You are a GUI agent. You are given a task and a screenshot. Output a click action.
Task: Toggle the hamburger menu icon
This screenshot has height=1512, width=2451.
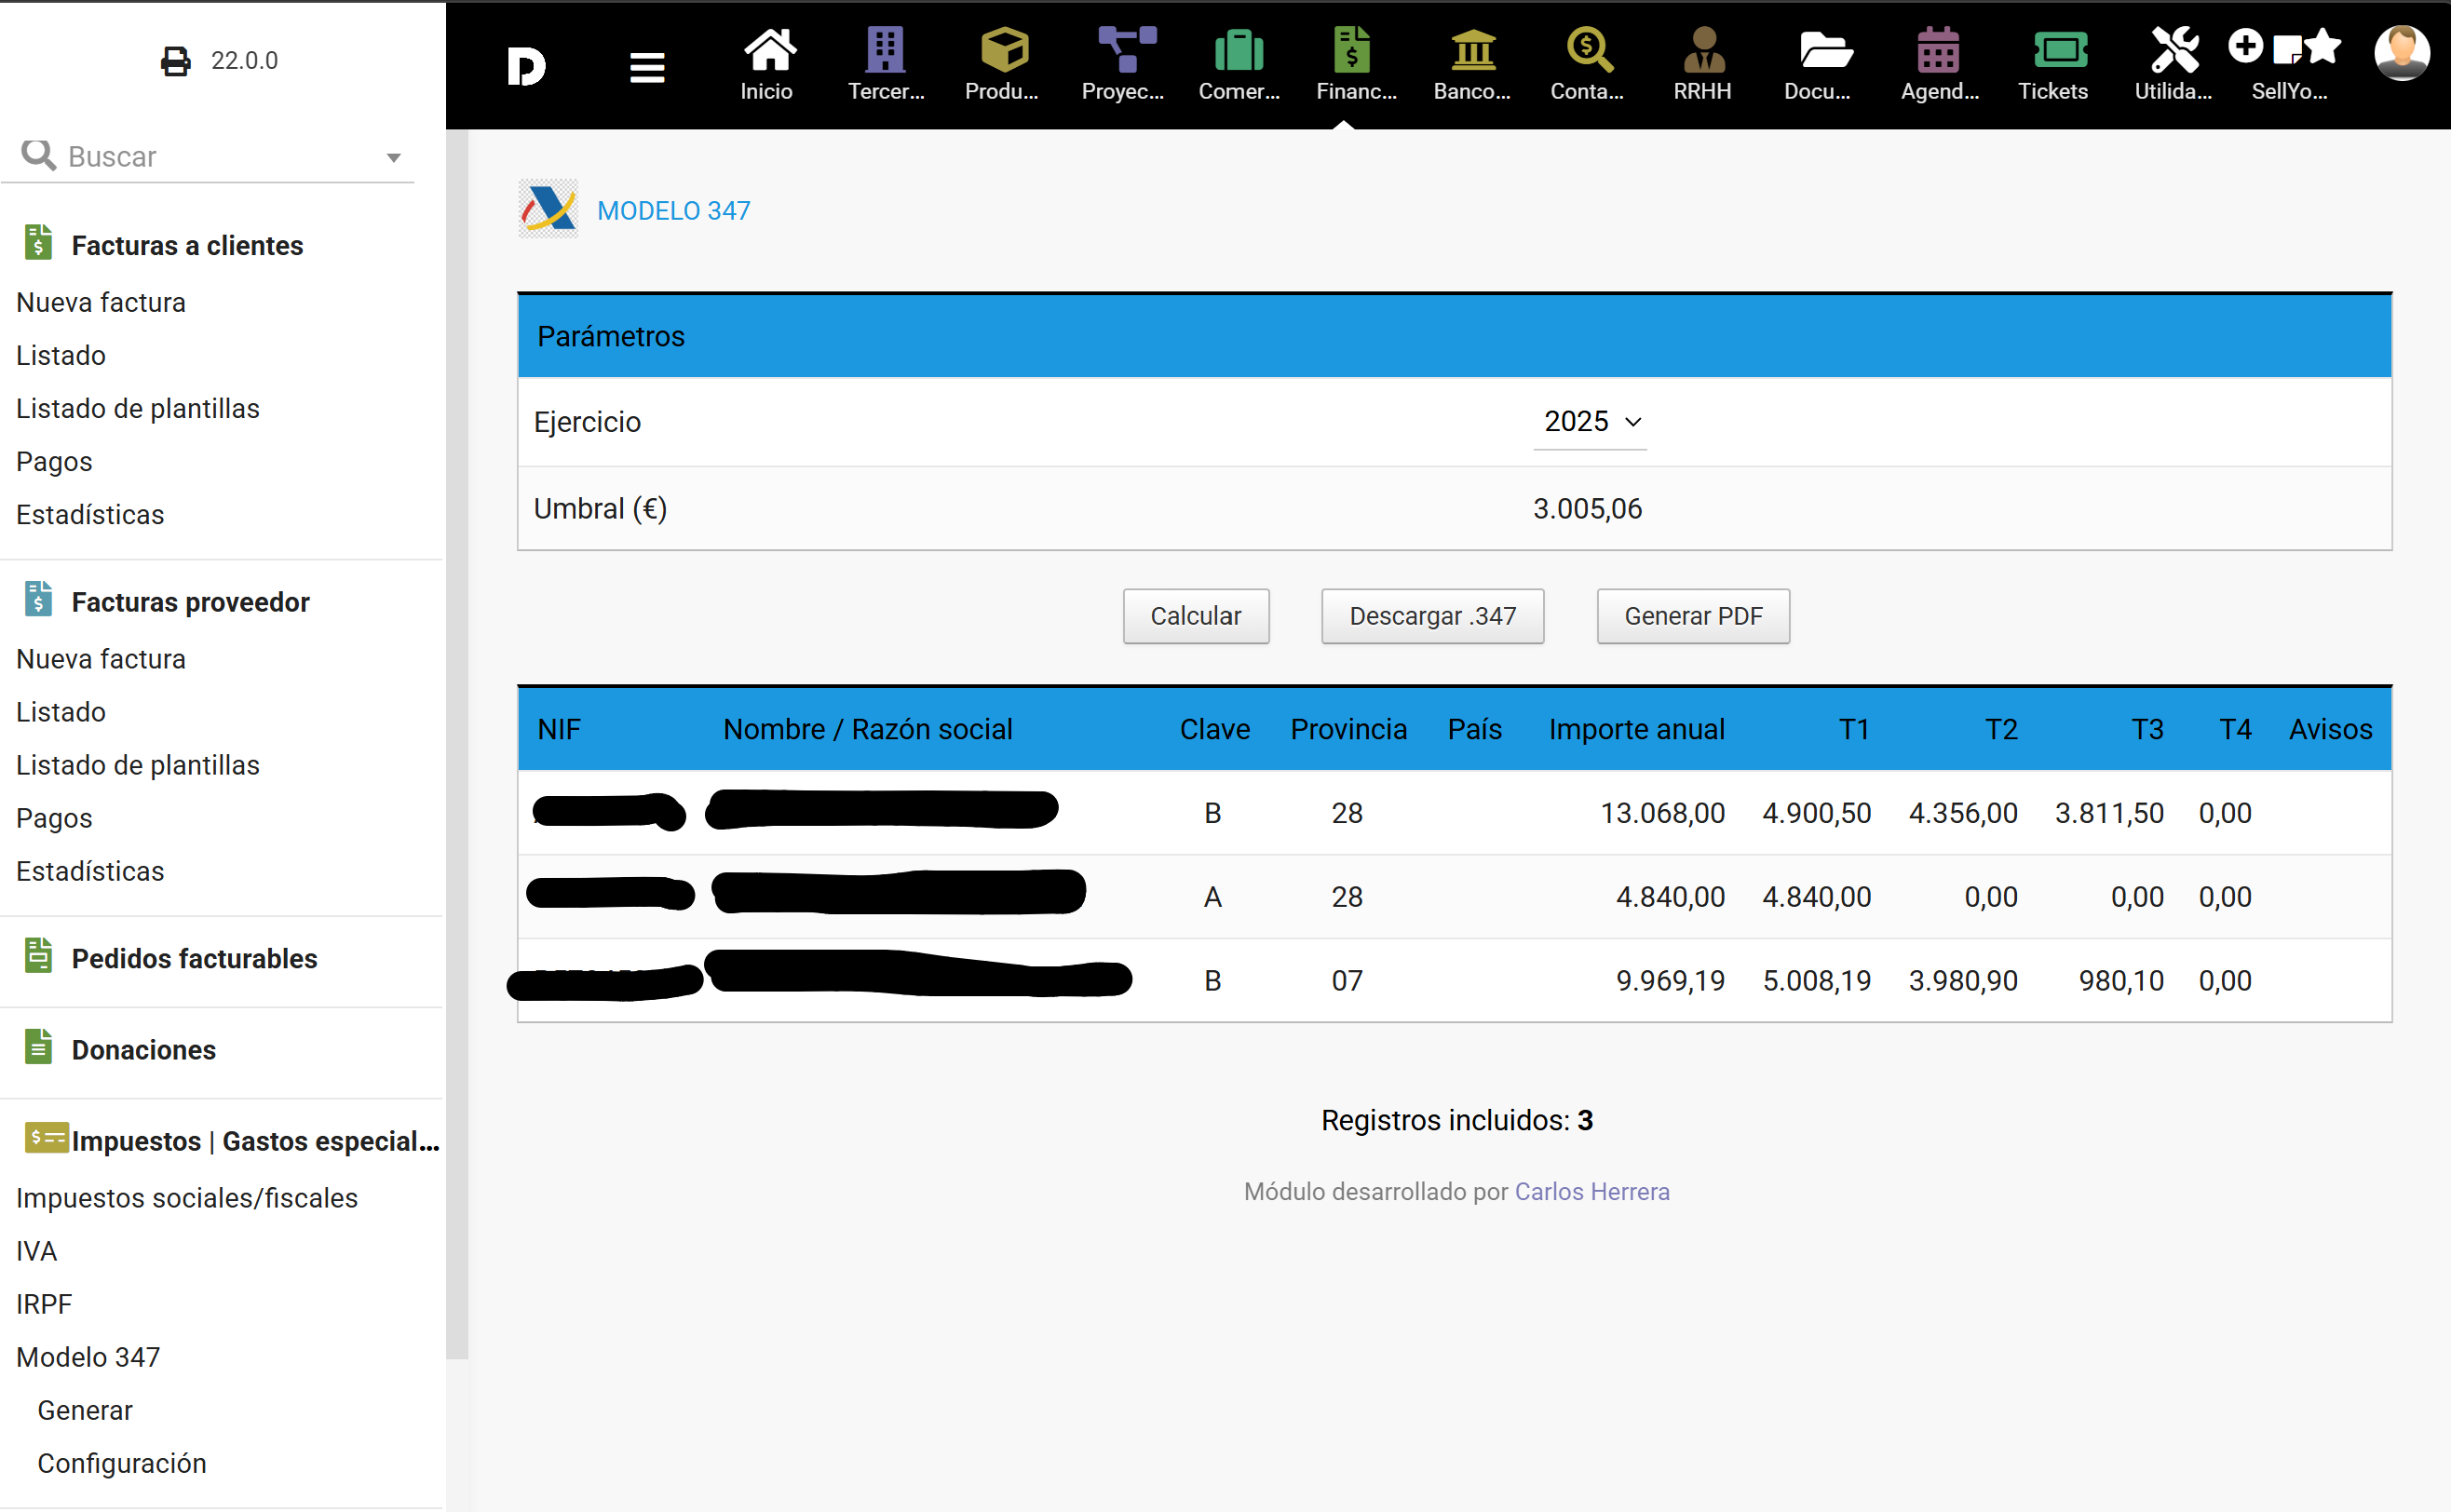(x=647, y=68)
